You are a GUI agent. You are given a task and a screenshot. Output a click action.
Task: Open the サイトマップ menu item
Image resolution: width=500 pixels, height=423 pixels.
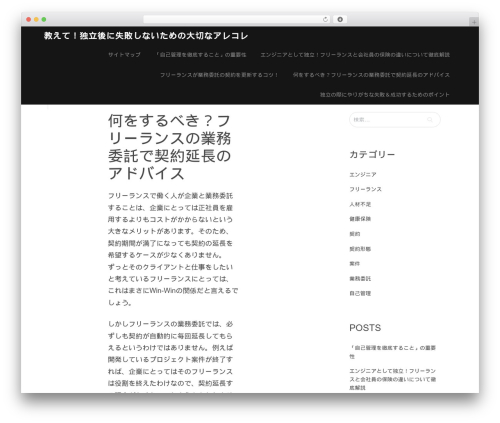[x=124, y=55]
